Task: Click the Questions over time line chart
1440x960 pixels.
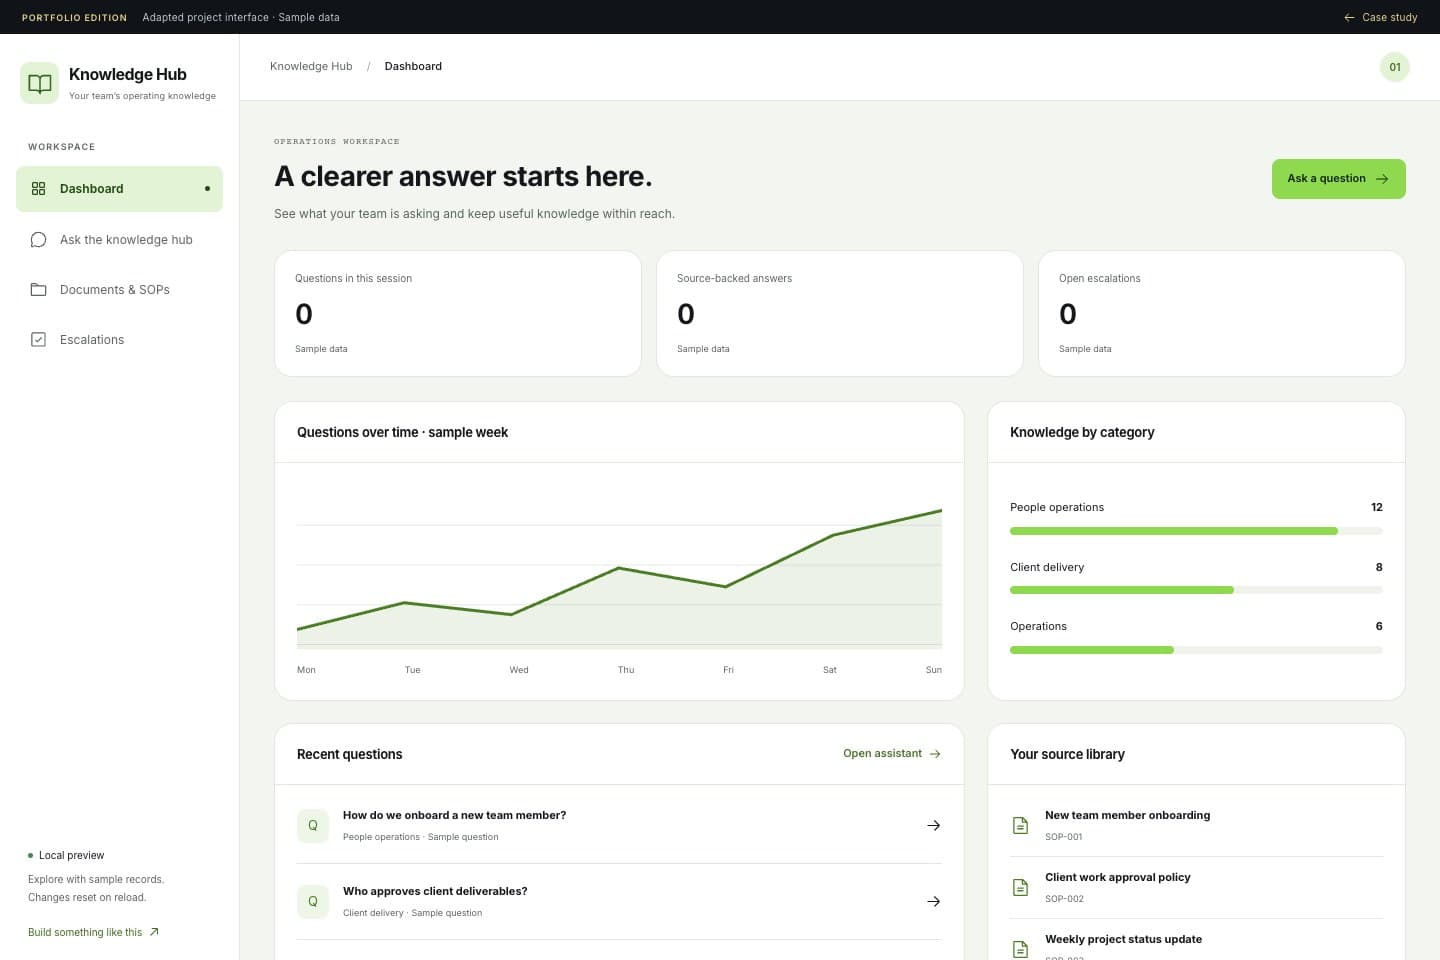Action: 619,580
